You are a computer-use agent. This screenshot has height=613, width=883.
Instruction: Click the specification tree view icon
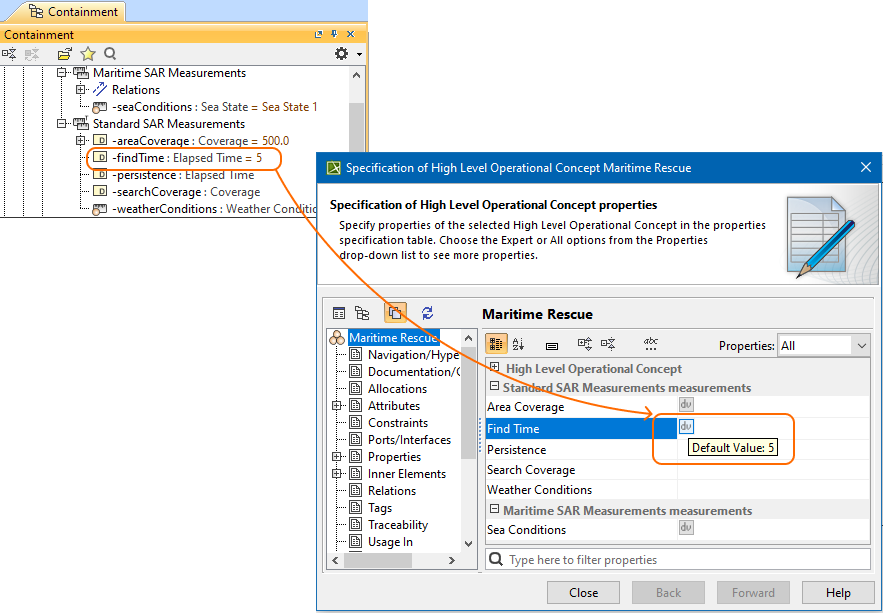pos(362,313)
